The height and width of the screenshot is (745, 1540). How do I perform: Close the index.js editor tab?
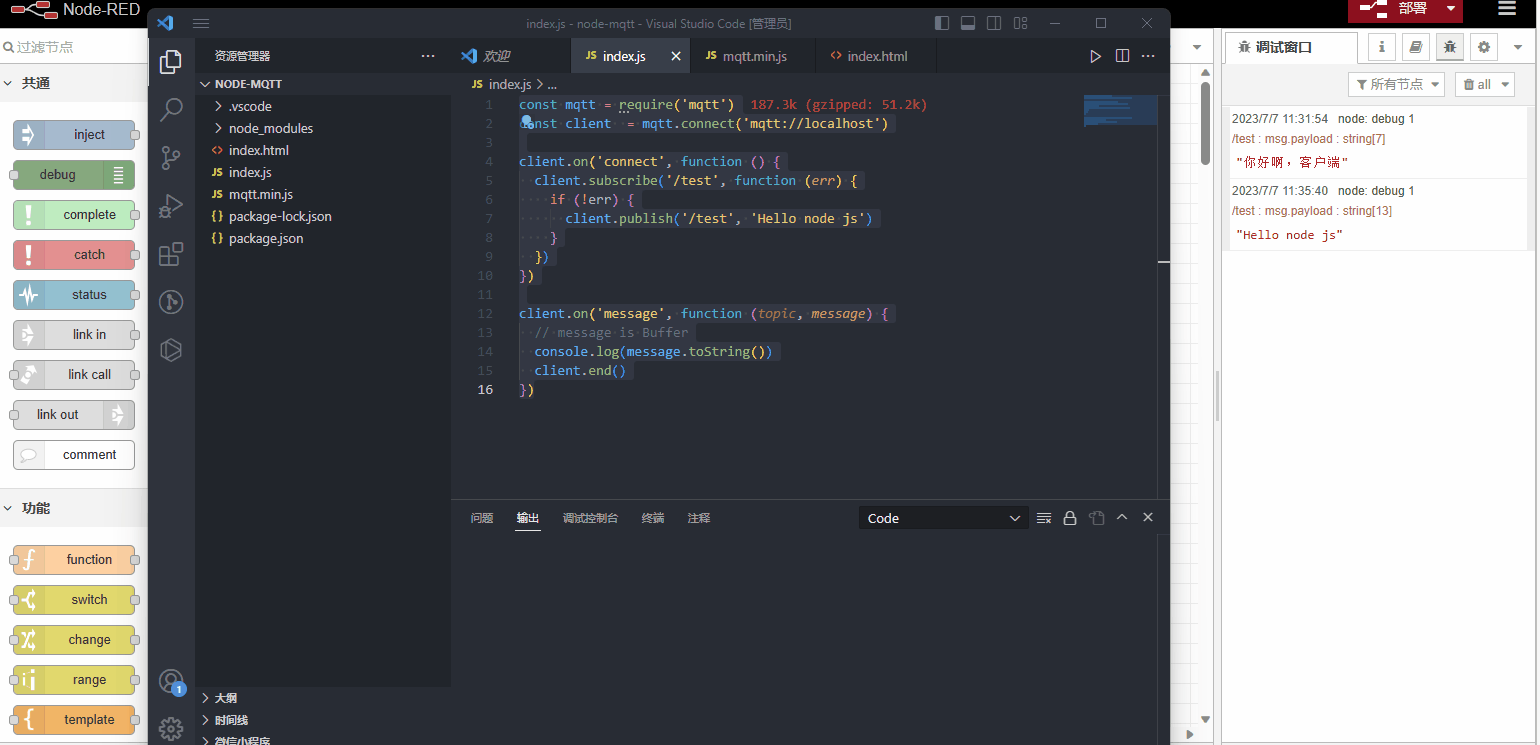676,56
